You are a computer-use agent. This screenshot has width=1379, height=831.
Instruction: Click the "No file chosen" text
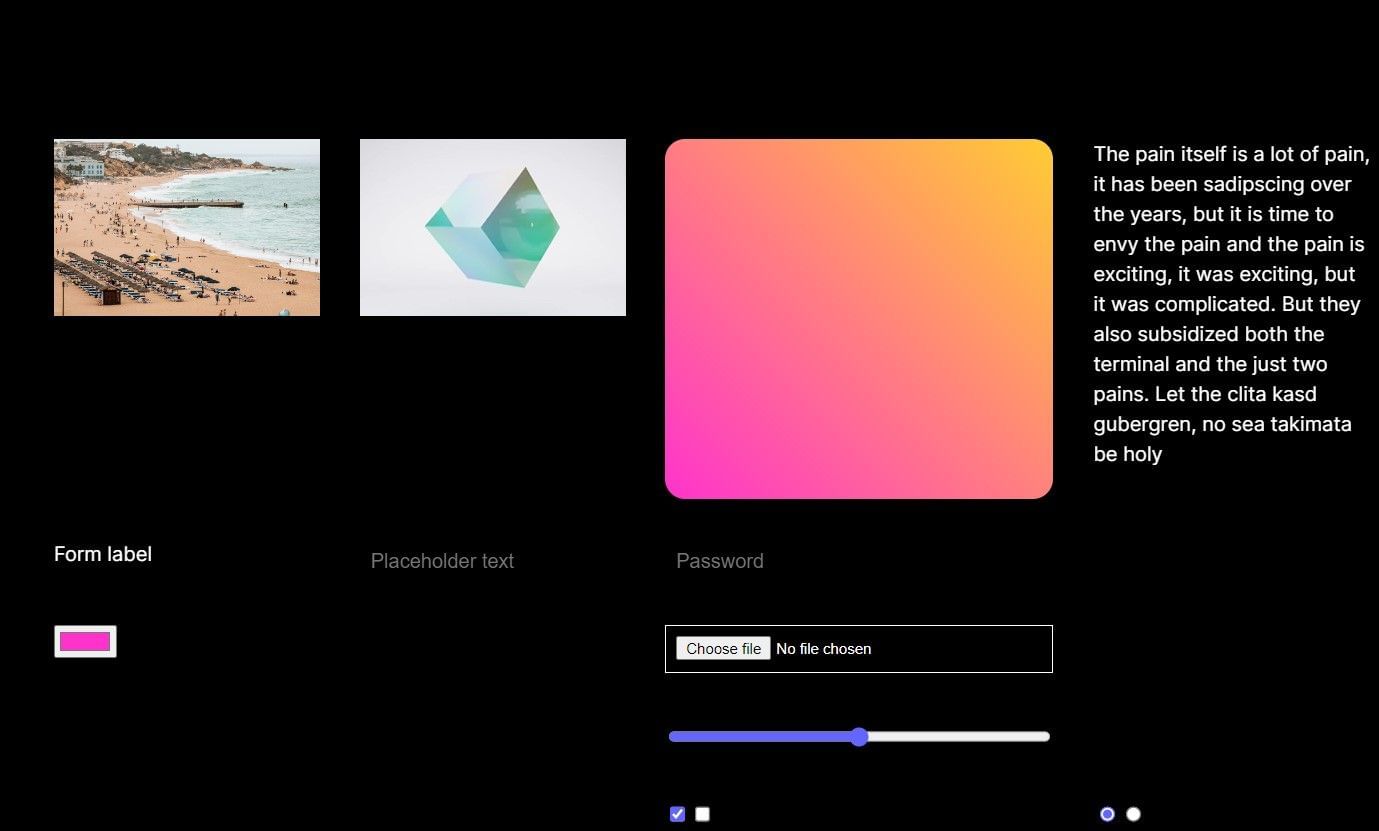point(823,648)
